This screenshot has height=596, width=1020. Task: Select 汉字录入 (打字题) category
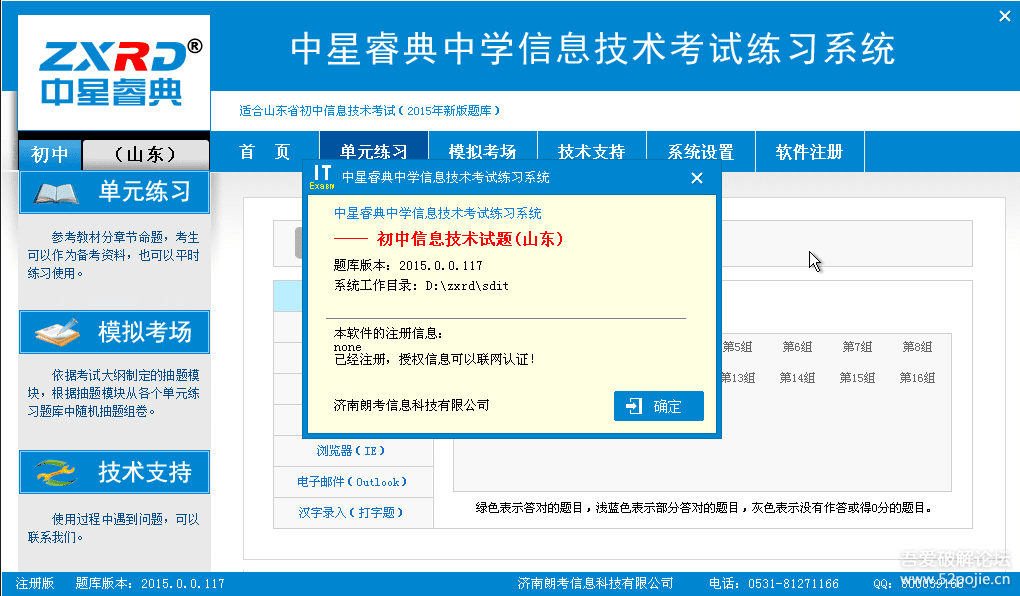[351, 513]
